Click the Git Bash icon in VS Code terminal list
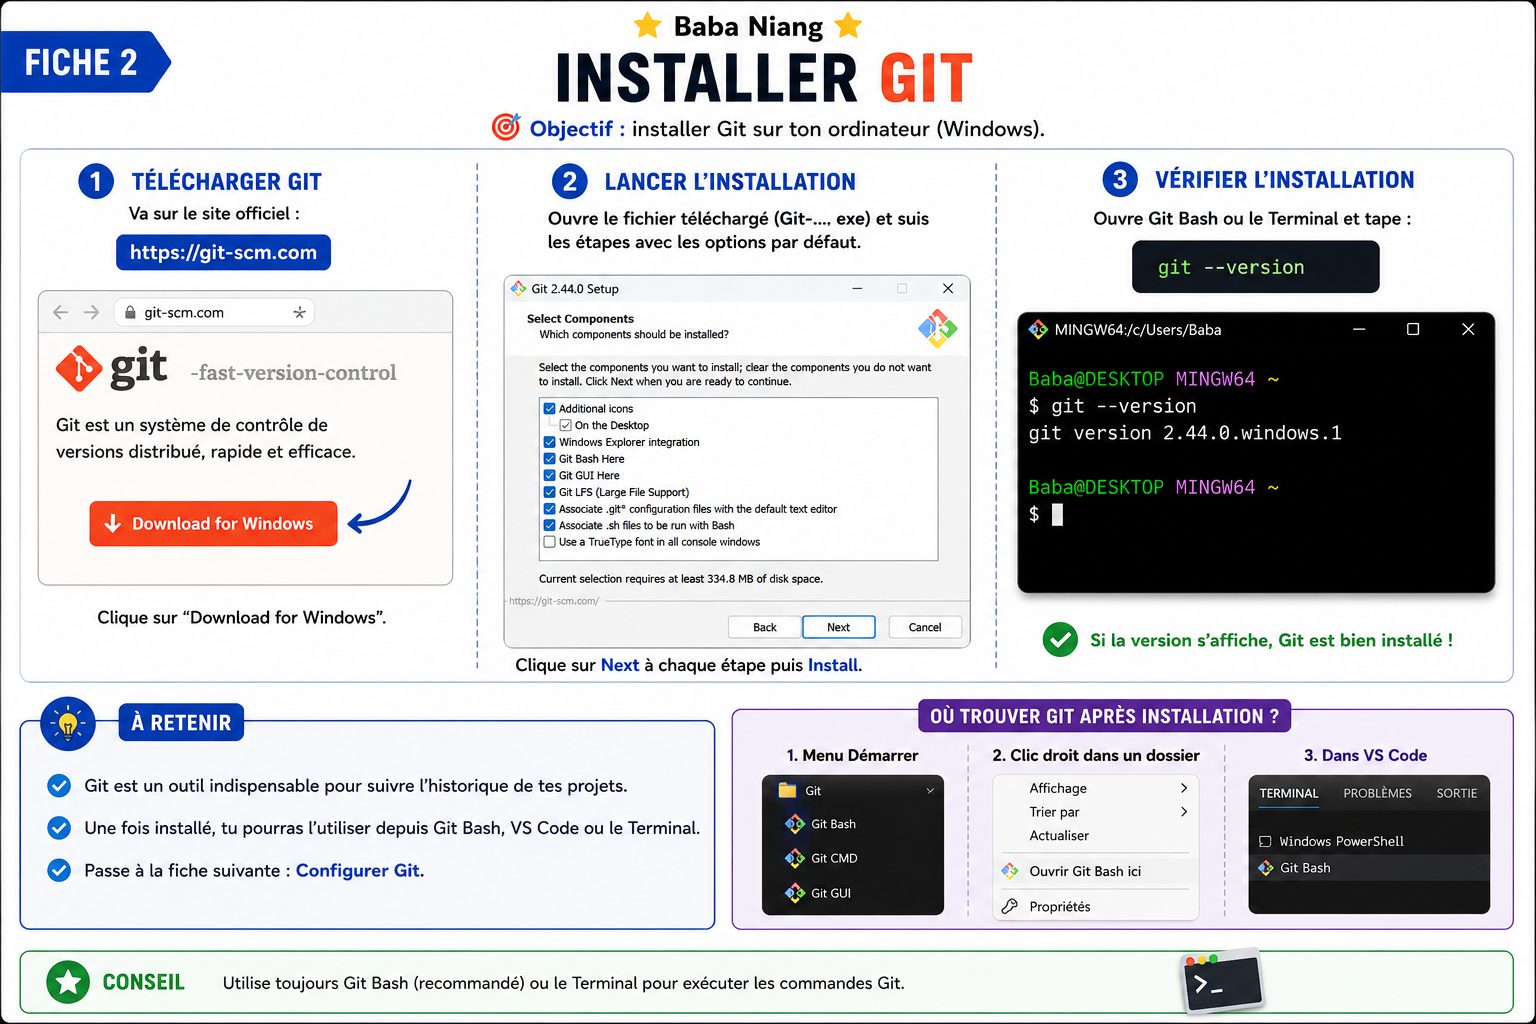The image size is (1536, 1024). (1266, 868)
